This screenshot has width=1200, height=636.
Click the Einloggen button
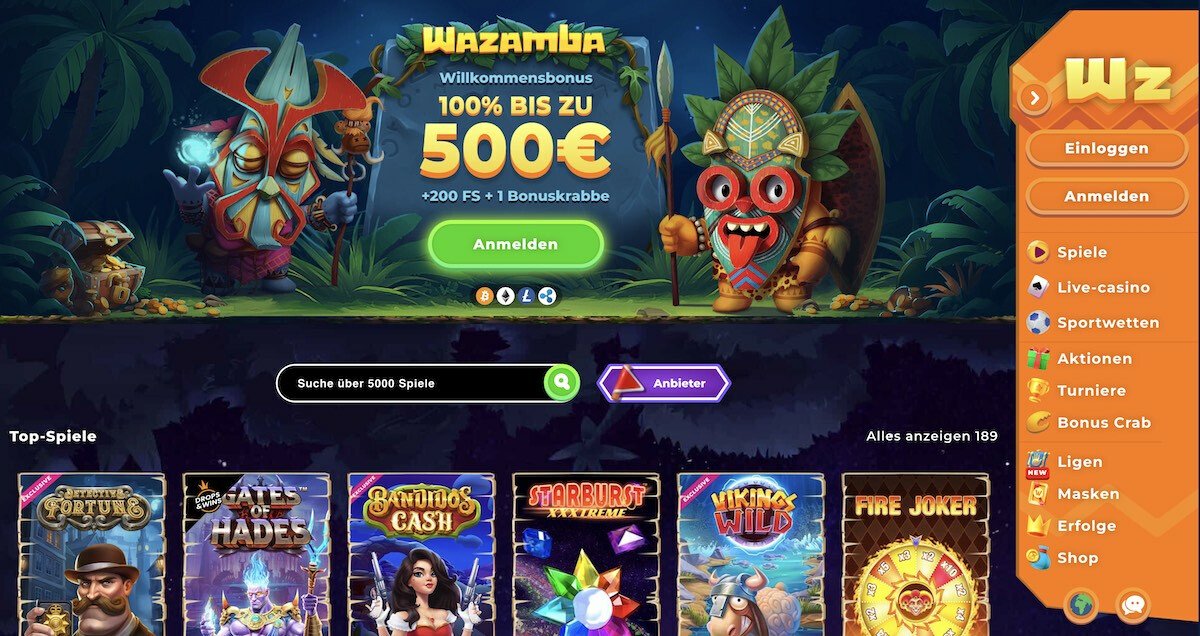1106,148
